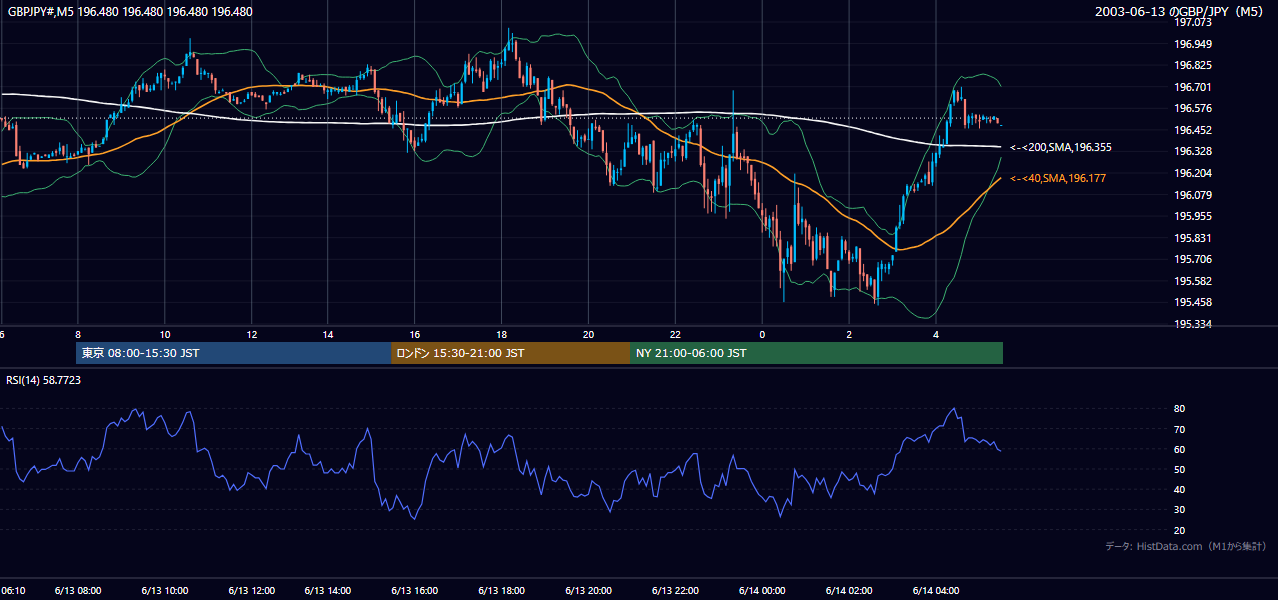Viewport: 1278px width, 600px height.
Task: Click the 6/13 22:00 time axis label
Action: point(675,591)
